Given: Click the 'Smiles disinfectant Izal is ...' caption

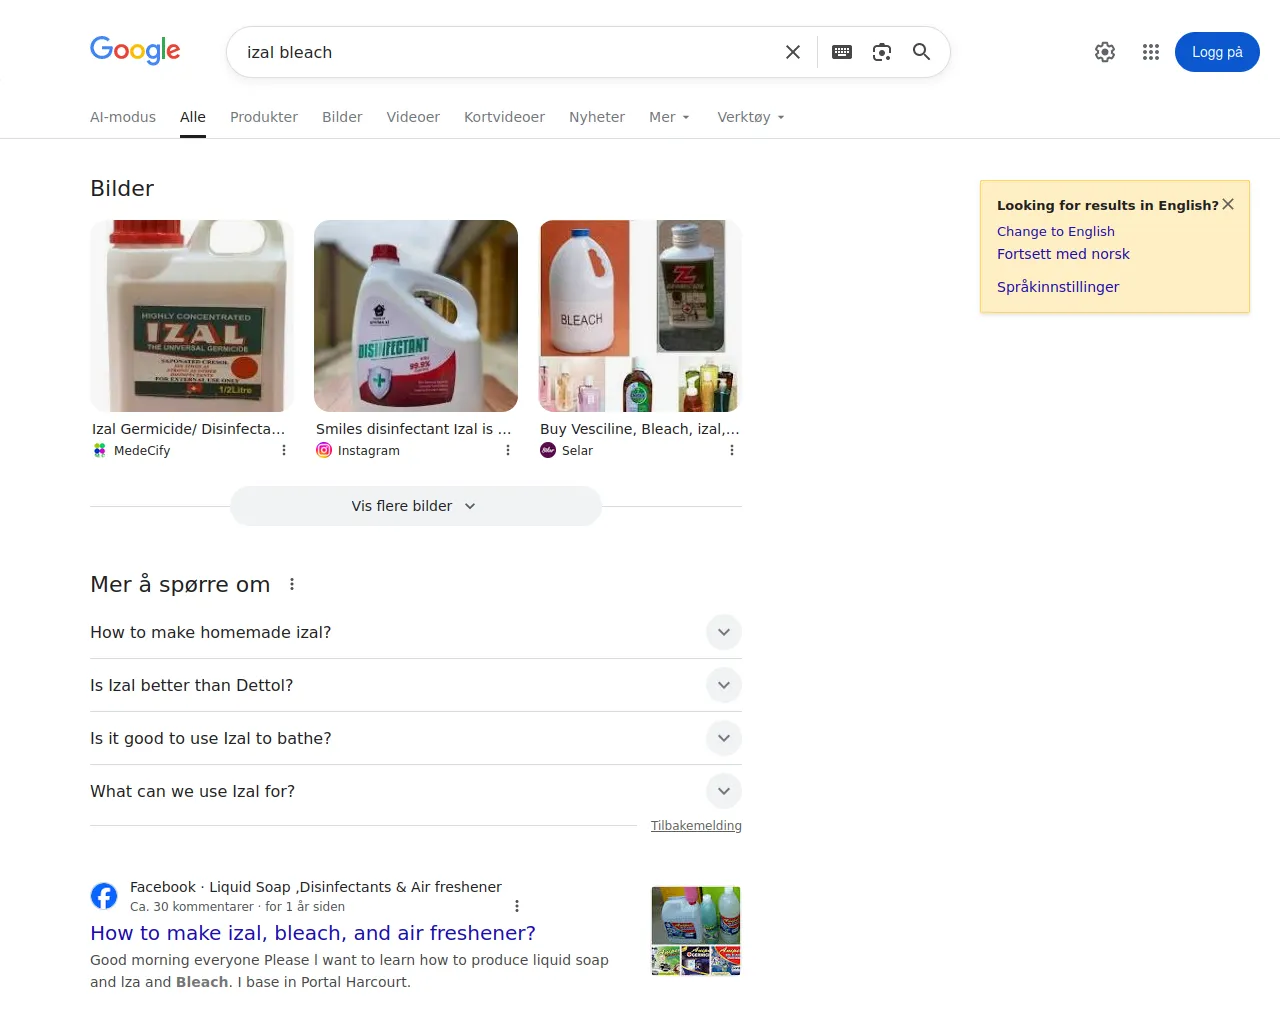Looking at the screenshot, I should tap(414, 429).
